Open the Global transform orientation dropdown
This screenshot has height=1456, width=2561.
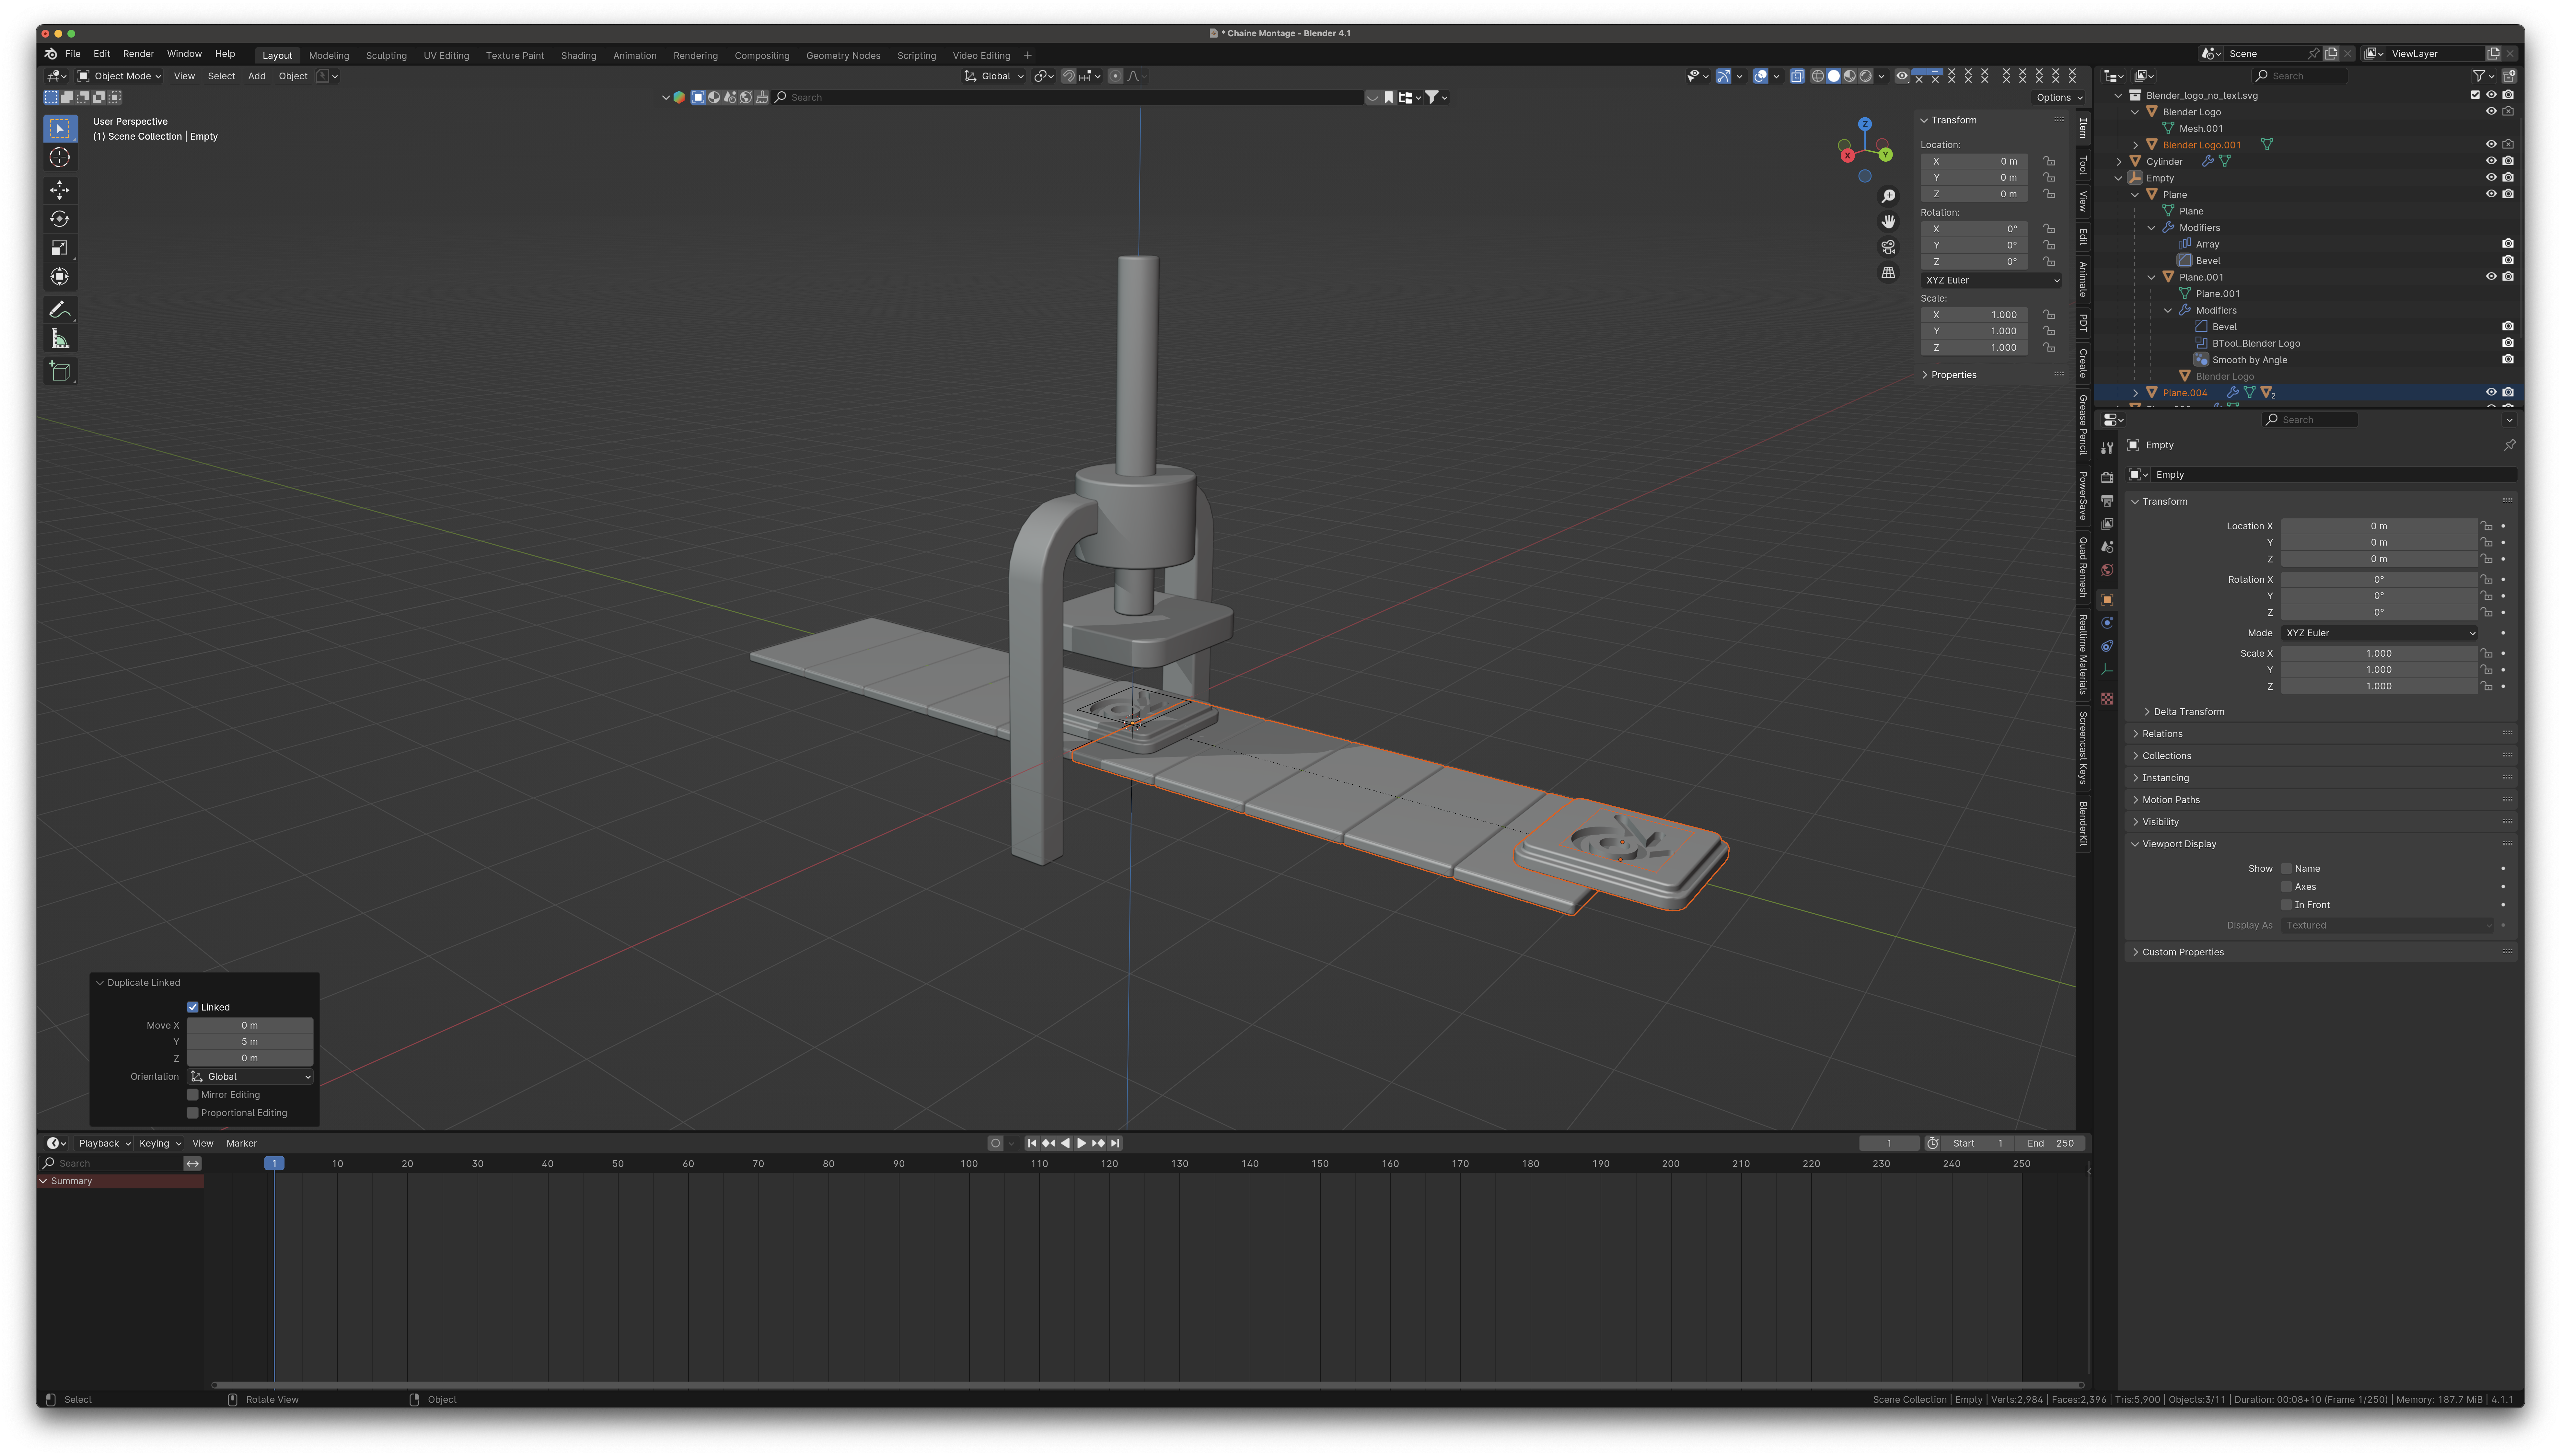click(x=994, y=76)
